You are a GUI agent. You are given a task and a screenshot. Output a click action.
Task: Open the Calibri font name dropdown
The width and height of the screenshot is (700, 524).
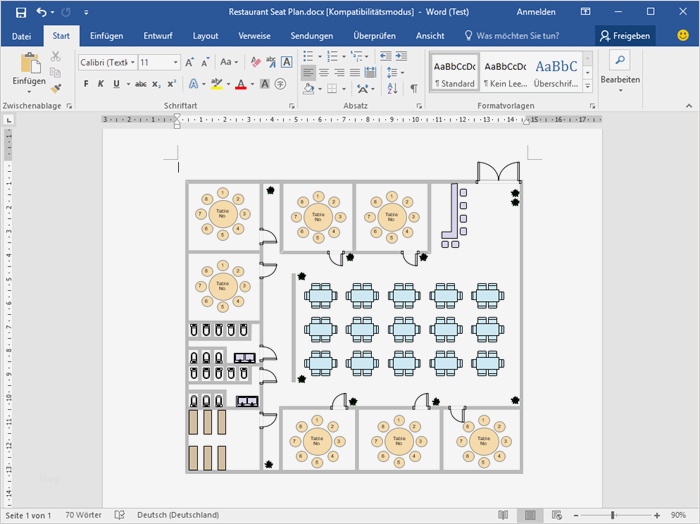131,62
